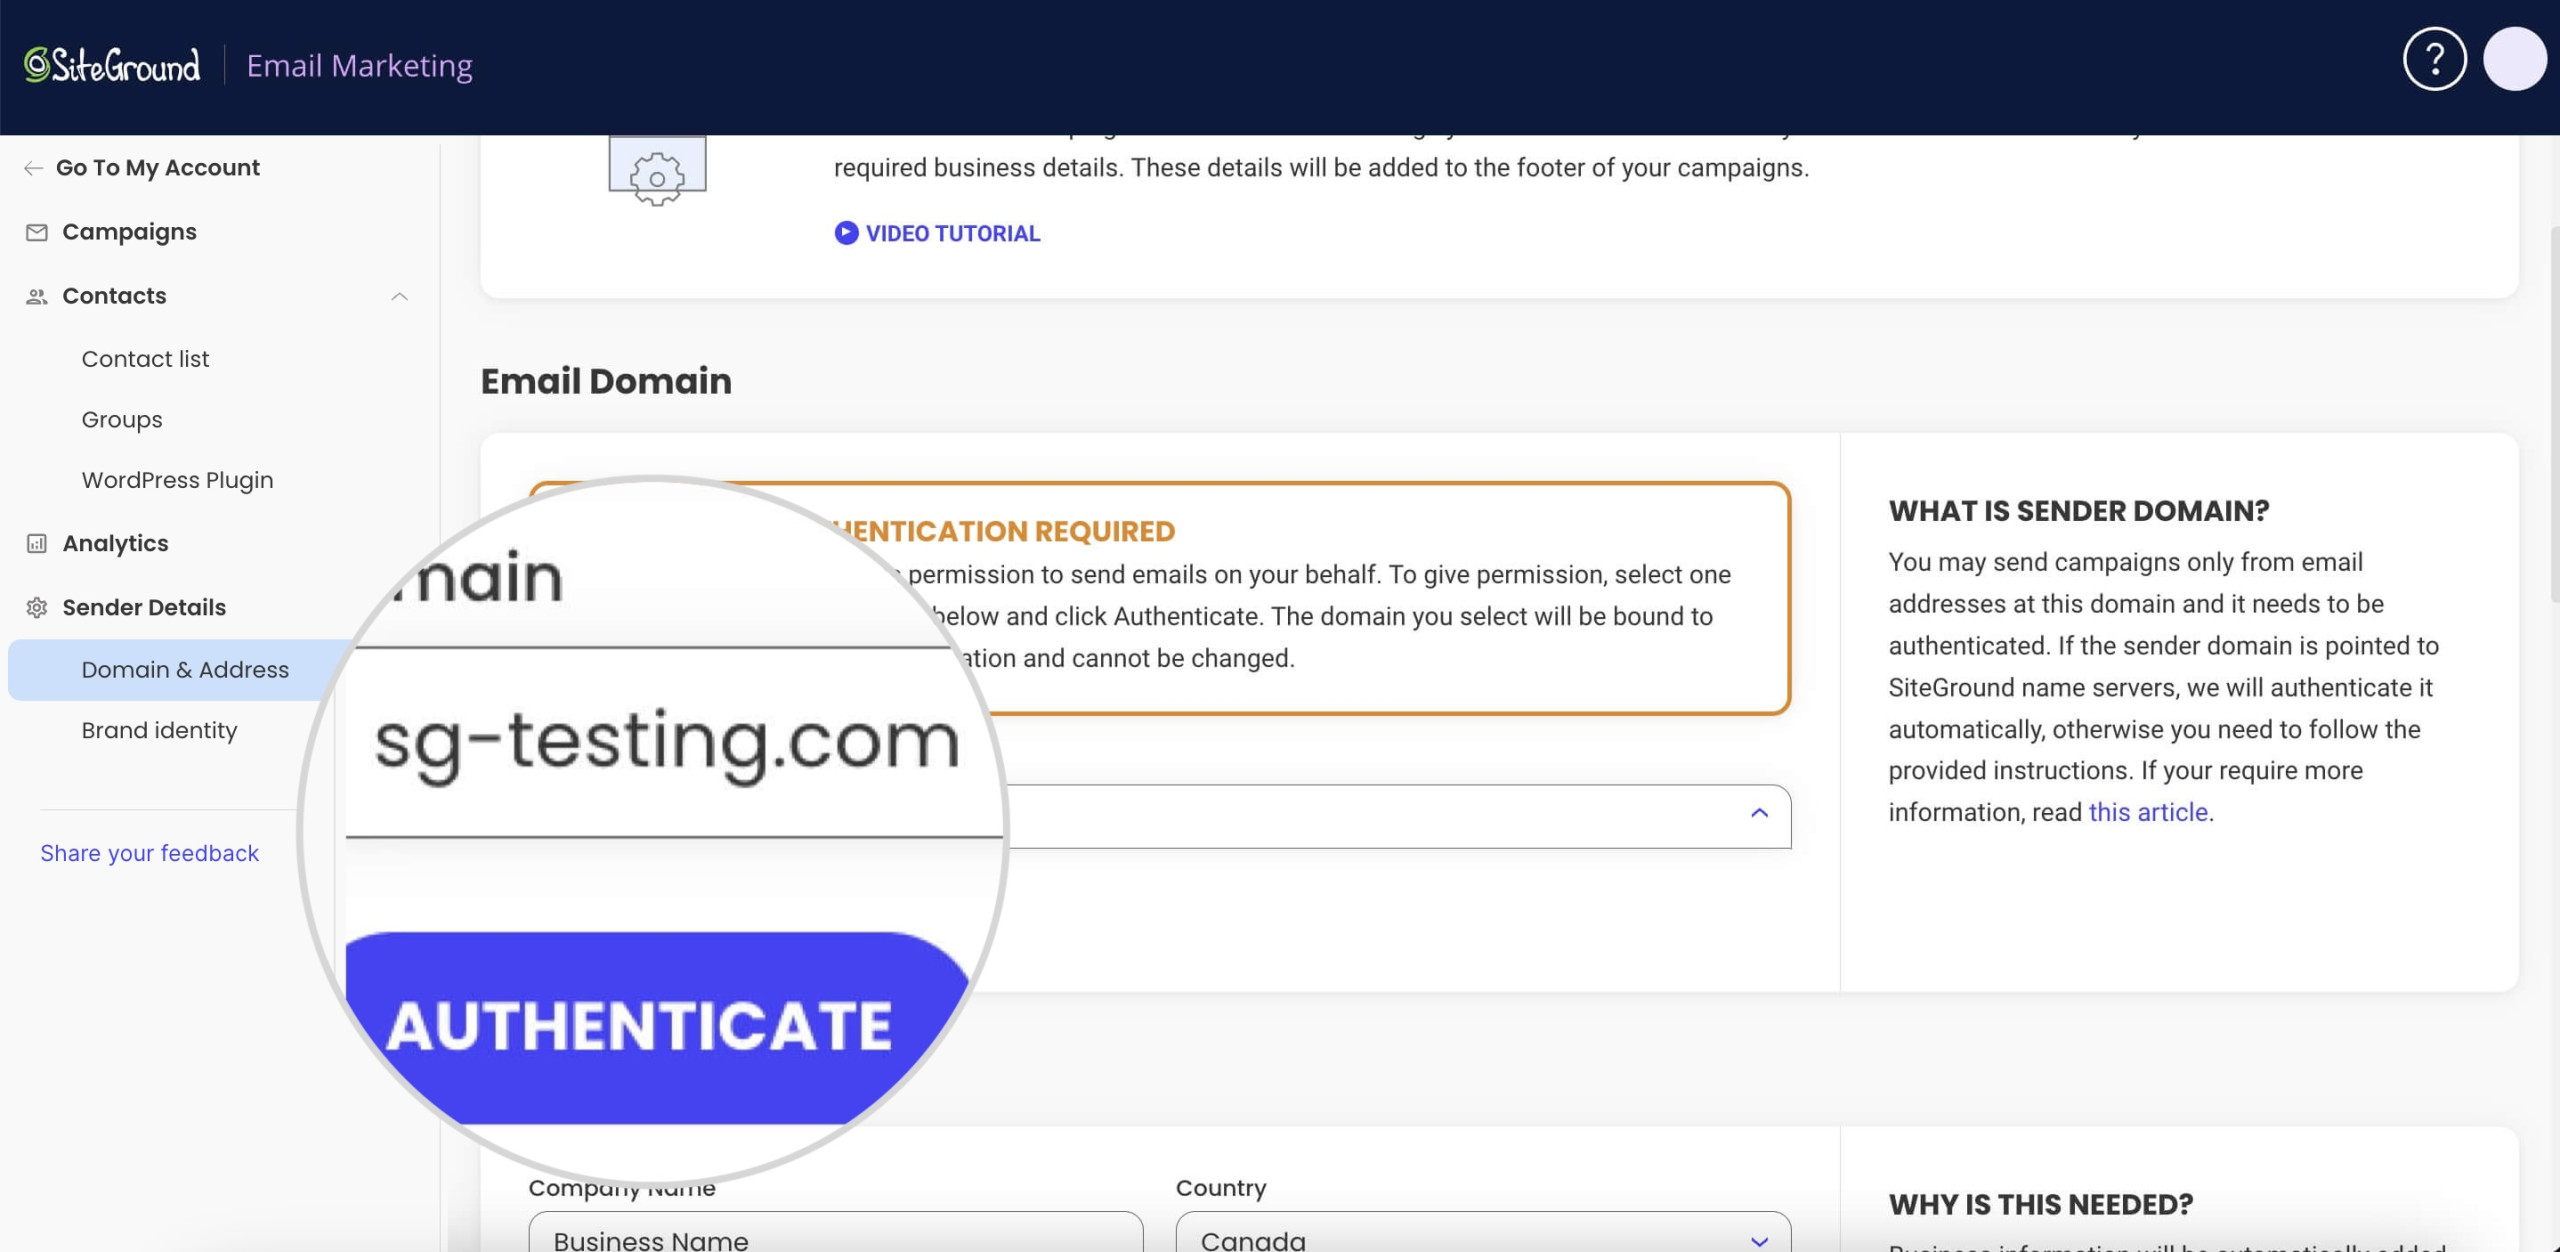Select the Domain & Address tab

[x=184, y=669]
